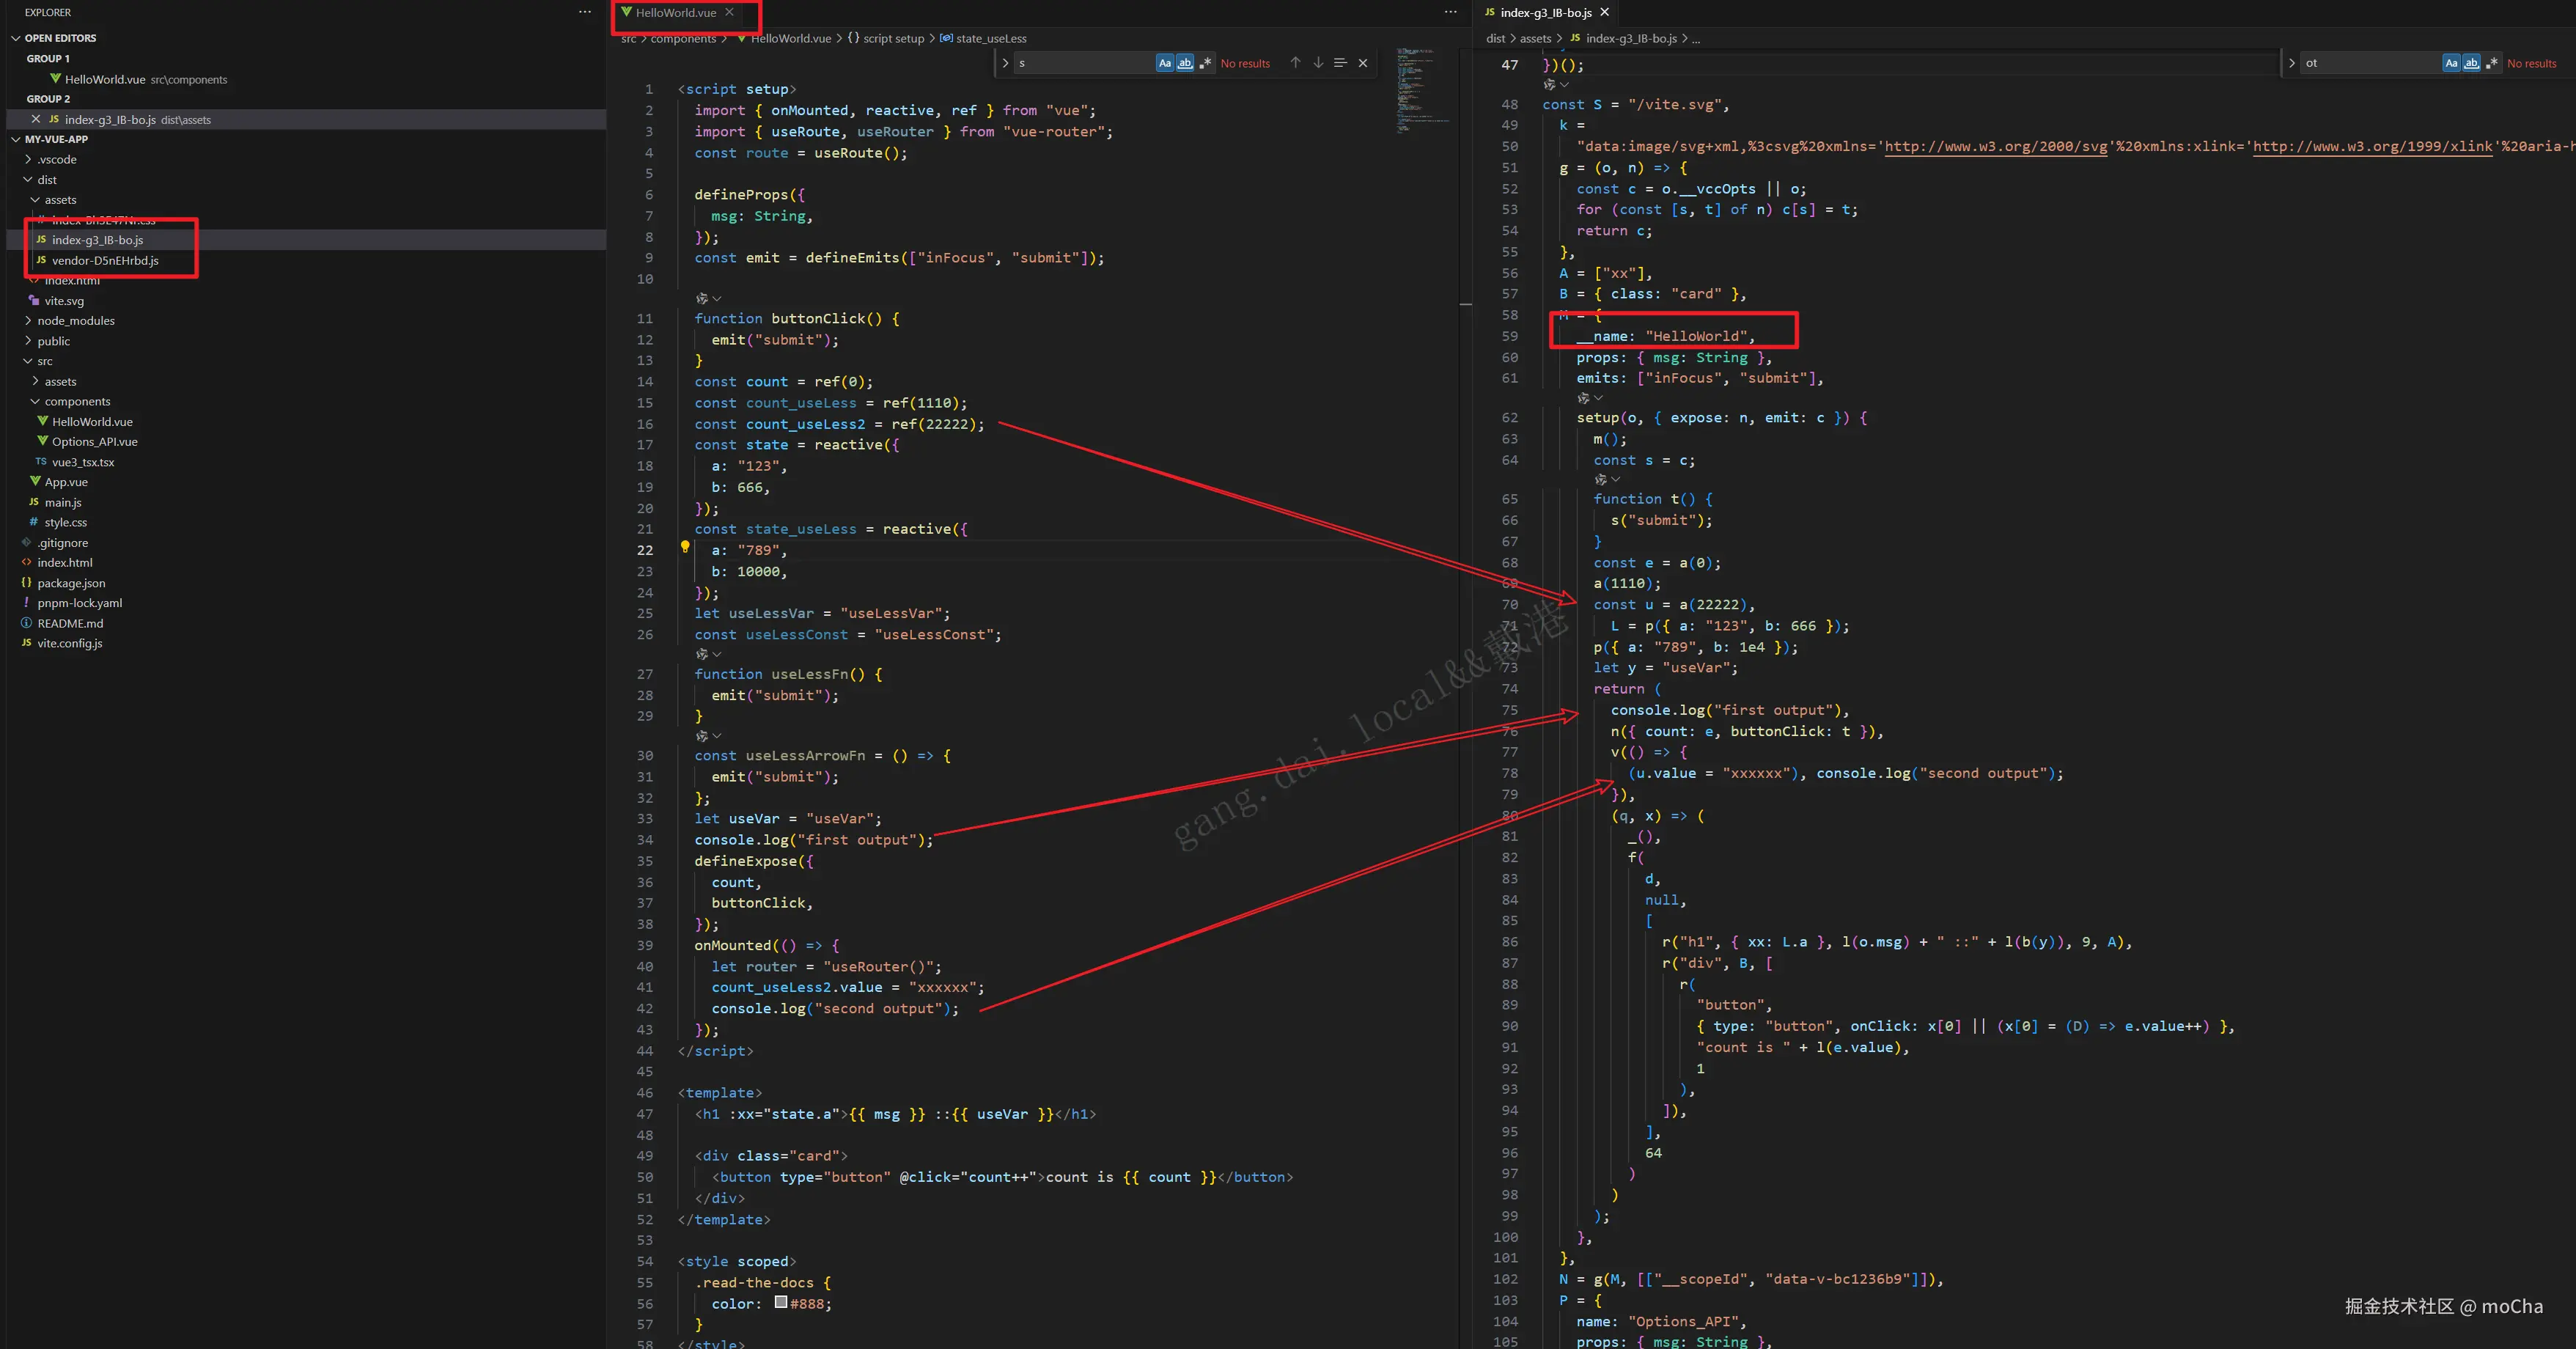
Task: Open the Explorer panel more actions ellipsis
Action: tap(584, 12)
